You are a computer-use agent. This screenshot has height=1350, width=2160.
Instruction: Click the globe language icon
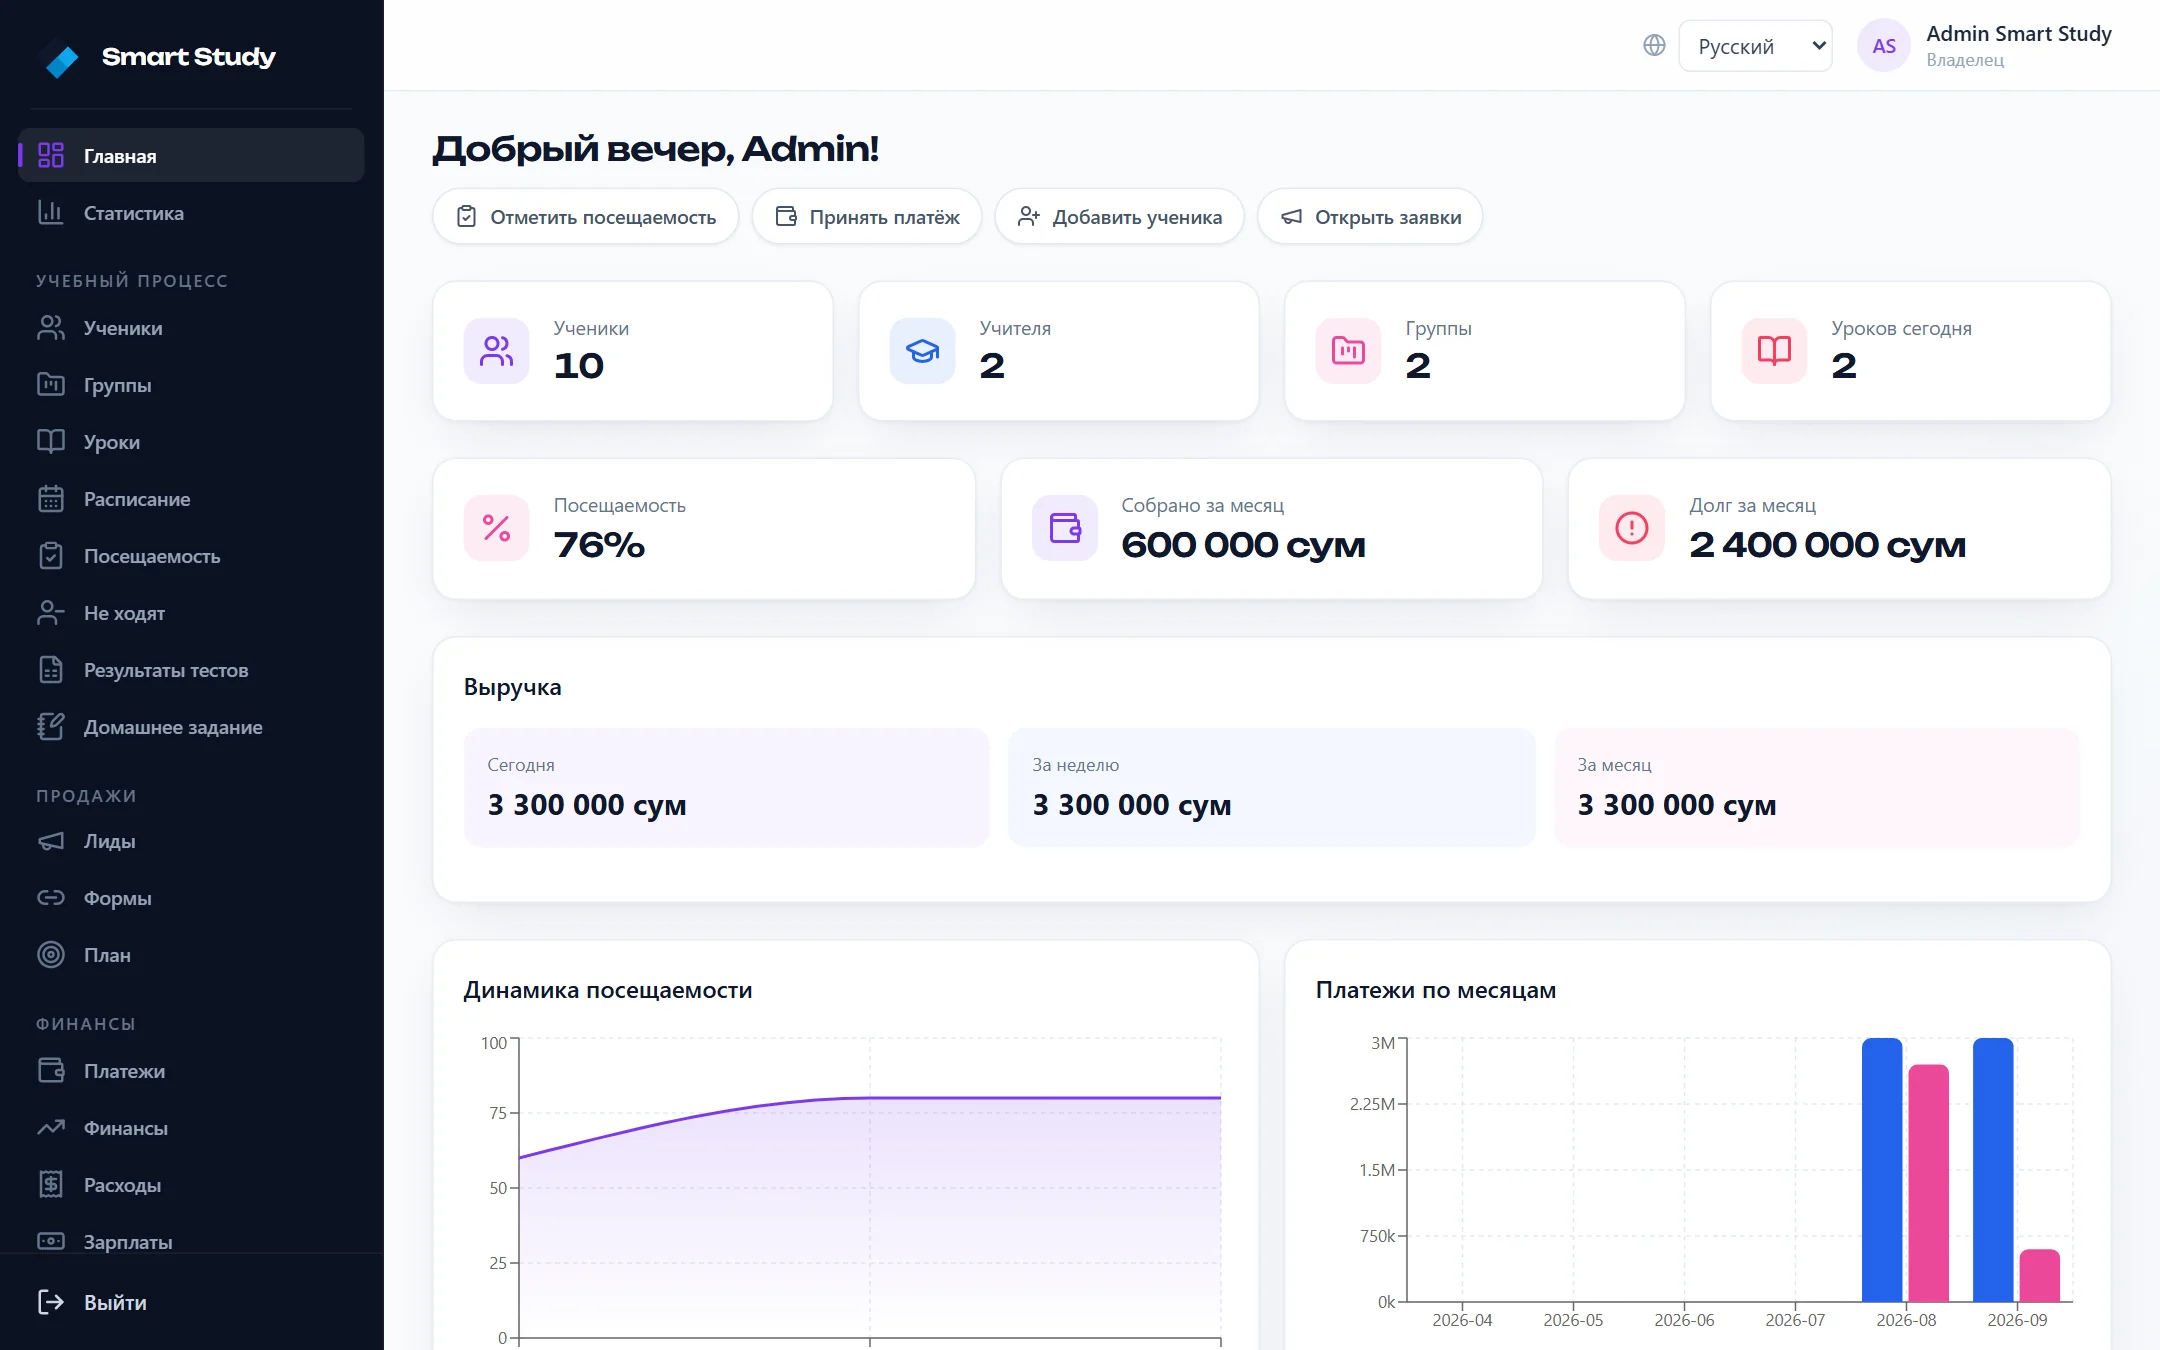(x=1654, y=45)
